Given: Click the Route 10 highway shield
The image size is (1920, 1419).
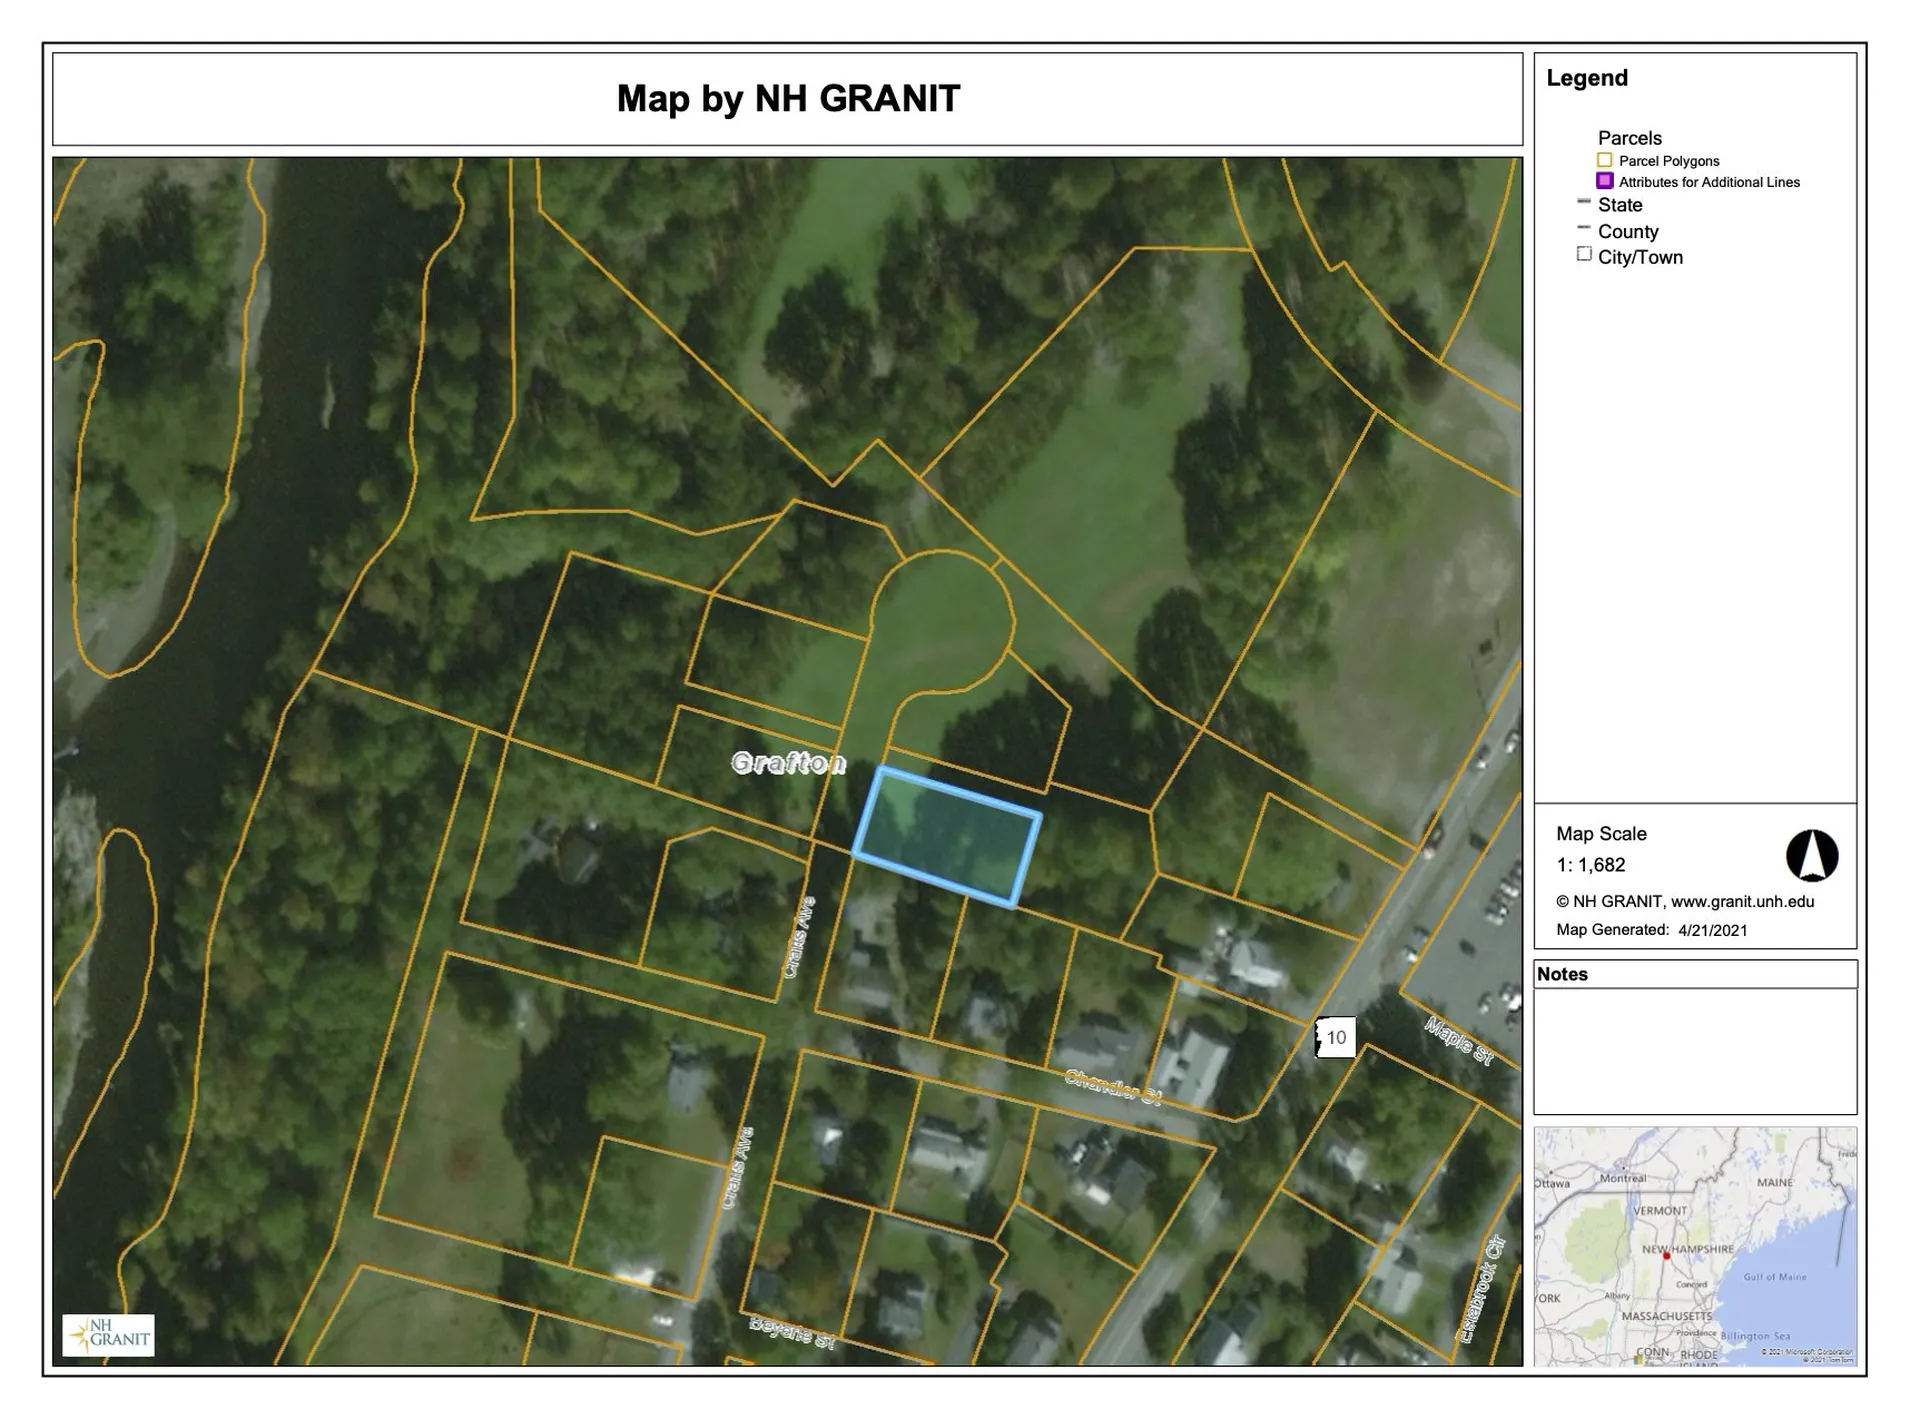Looking at the screenshot, I should (x=1335, y=1037).
